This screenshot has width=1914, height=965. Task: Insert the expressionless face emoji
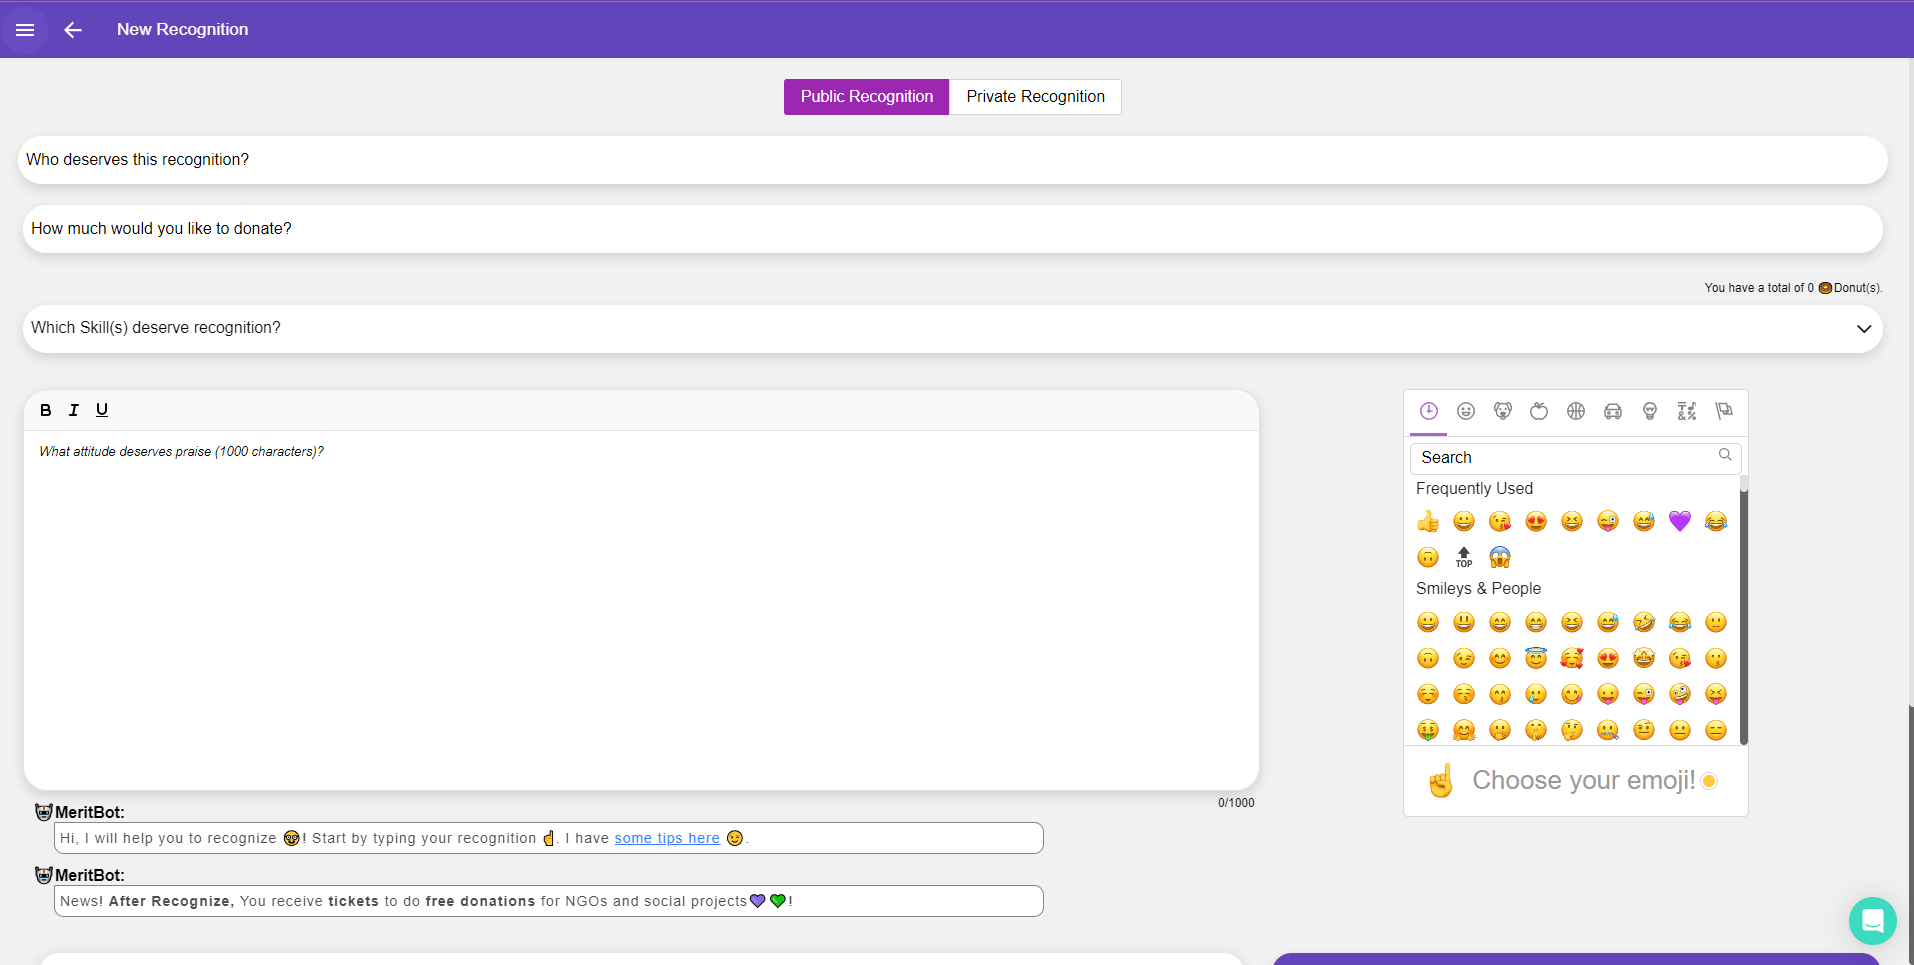click(1716, 730)
